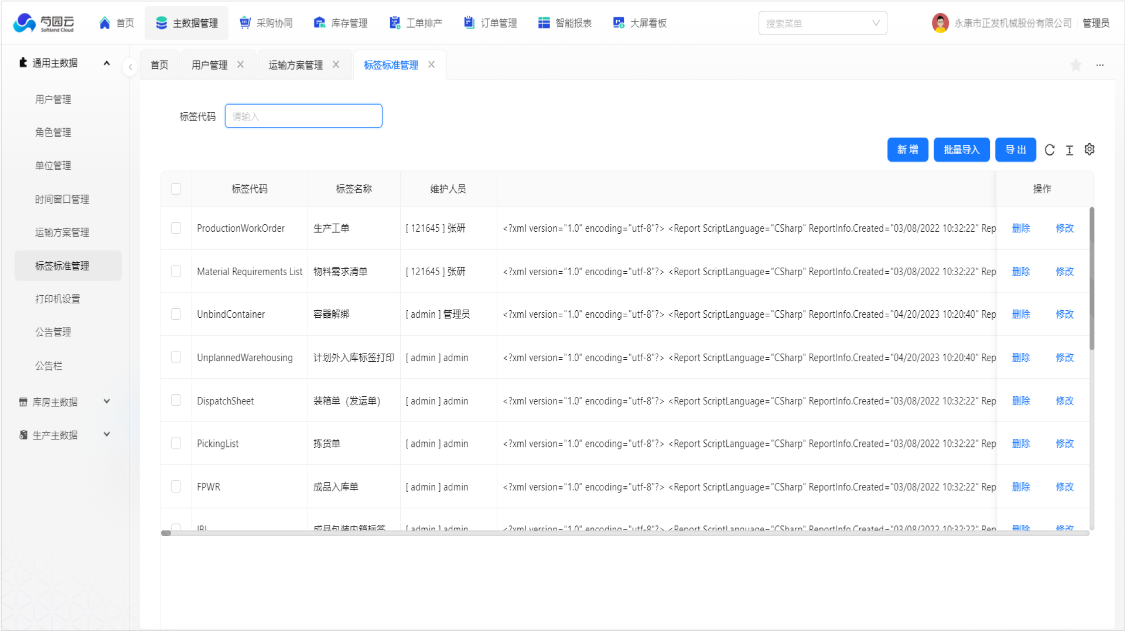Switch to the 用户管理 tab

[210, 65]
